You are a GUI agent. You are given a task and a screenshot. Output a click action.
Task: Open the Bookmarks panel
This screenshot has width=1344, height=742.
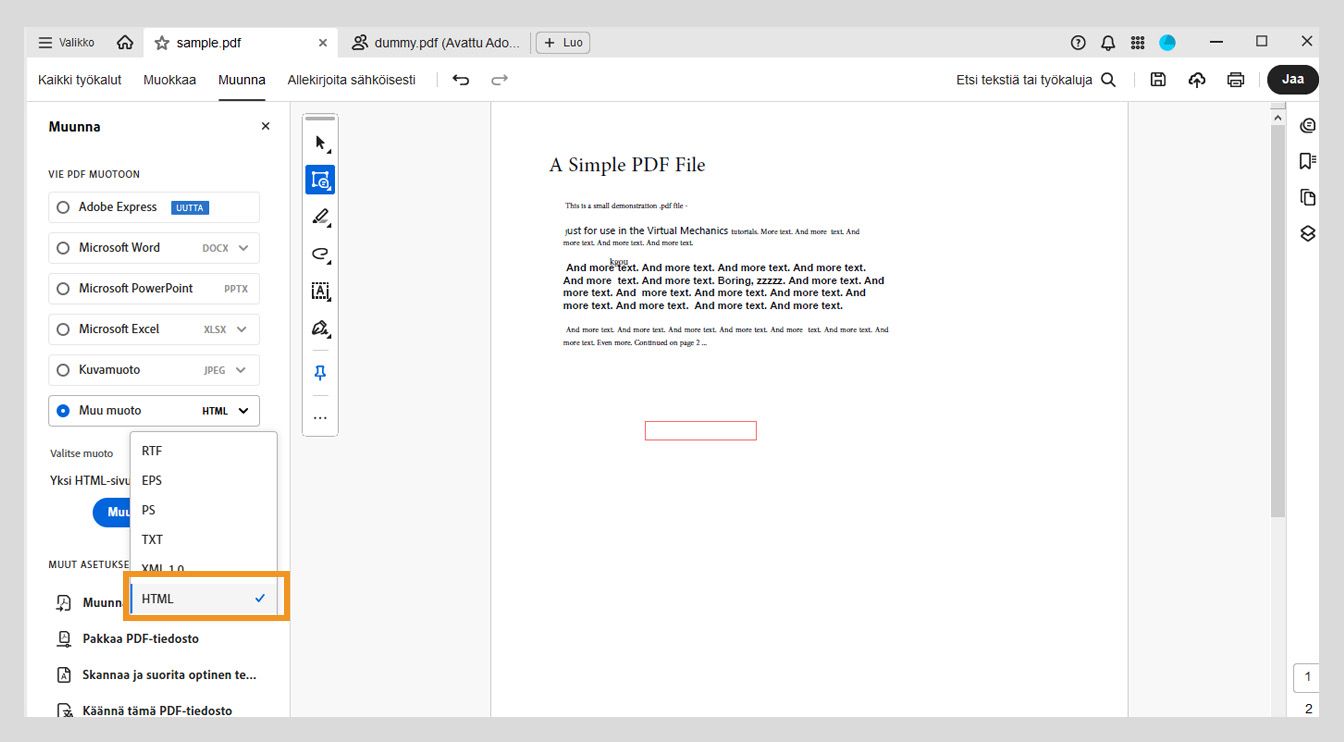point(1308,160)
